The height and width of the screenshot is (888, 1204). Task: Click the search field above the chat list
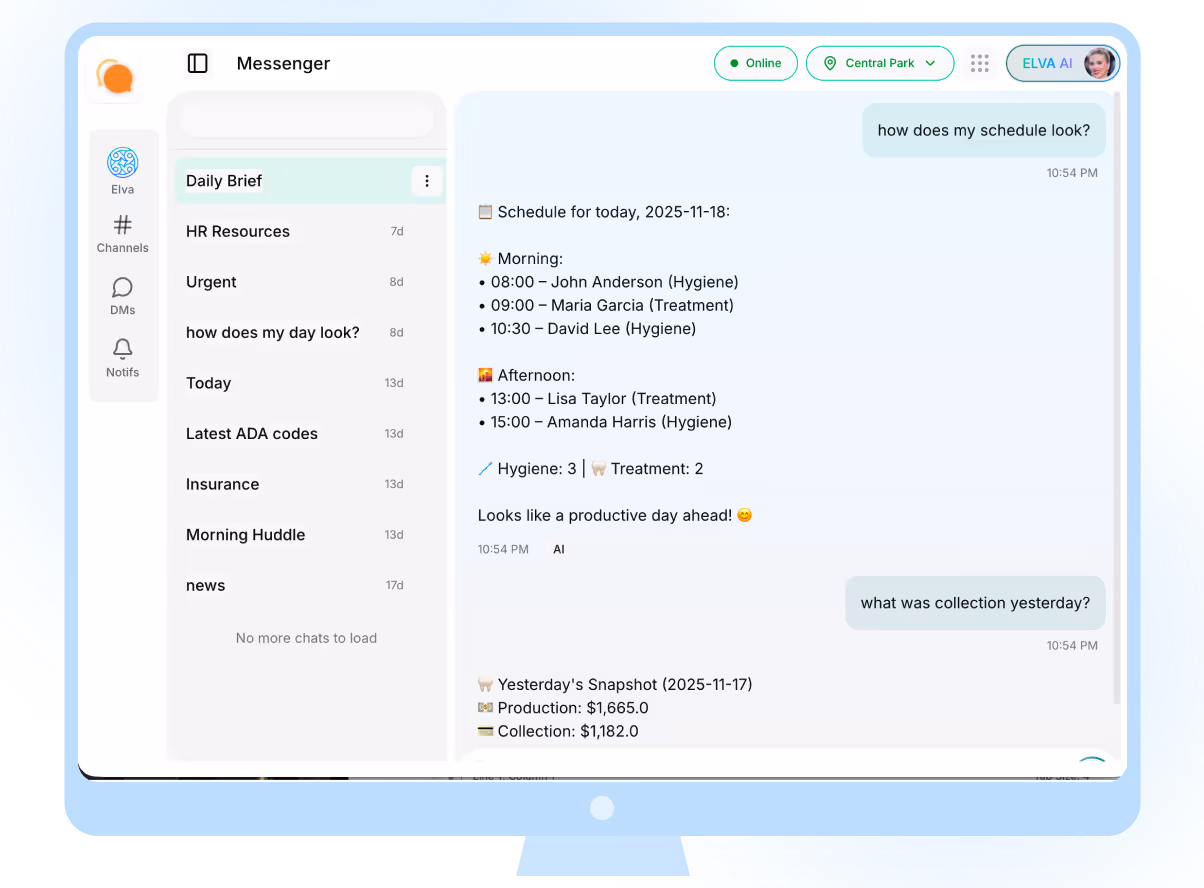click(x=306, y=117)
